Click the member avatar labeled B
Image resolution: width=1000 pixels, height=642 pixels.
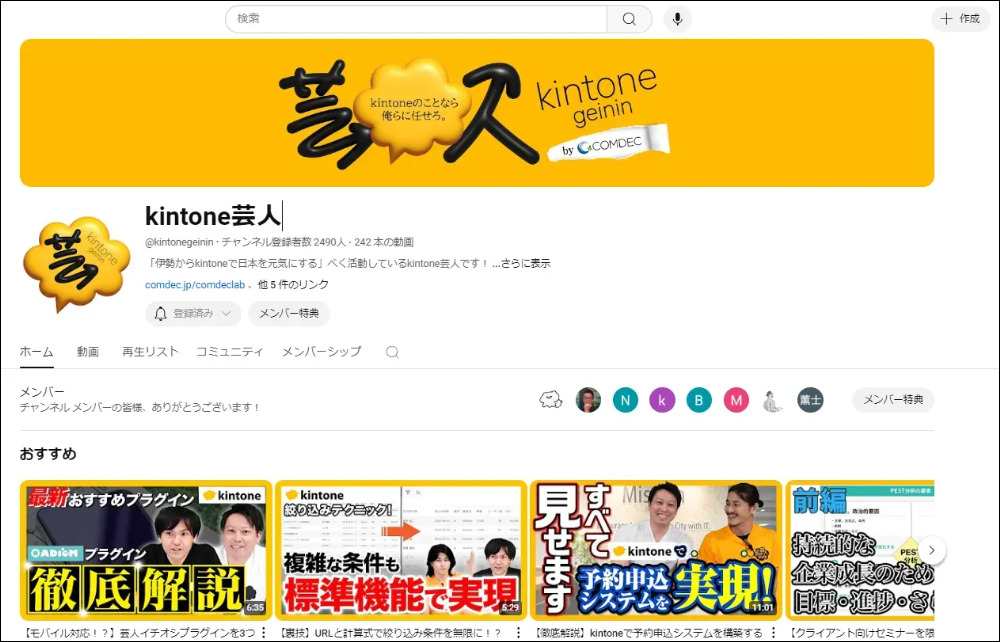click(699, 400)
